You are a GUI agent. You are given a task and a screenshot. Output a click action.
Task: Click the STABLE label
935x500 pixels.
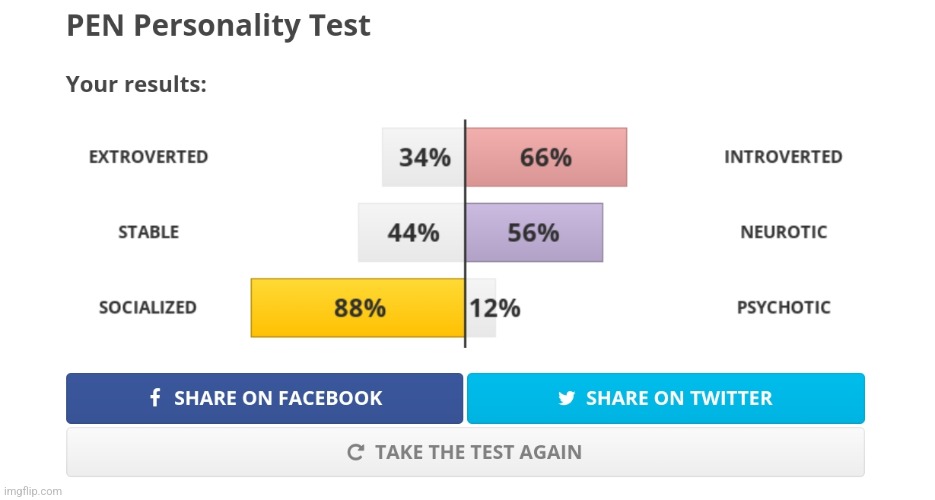click(148, 232)
